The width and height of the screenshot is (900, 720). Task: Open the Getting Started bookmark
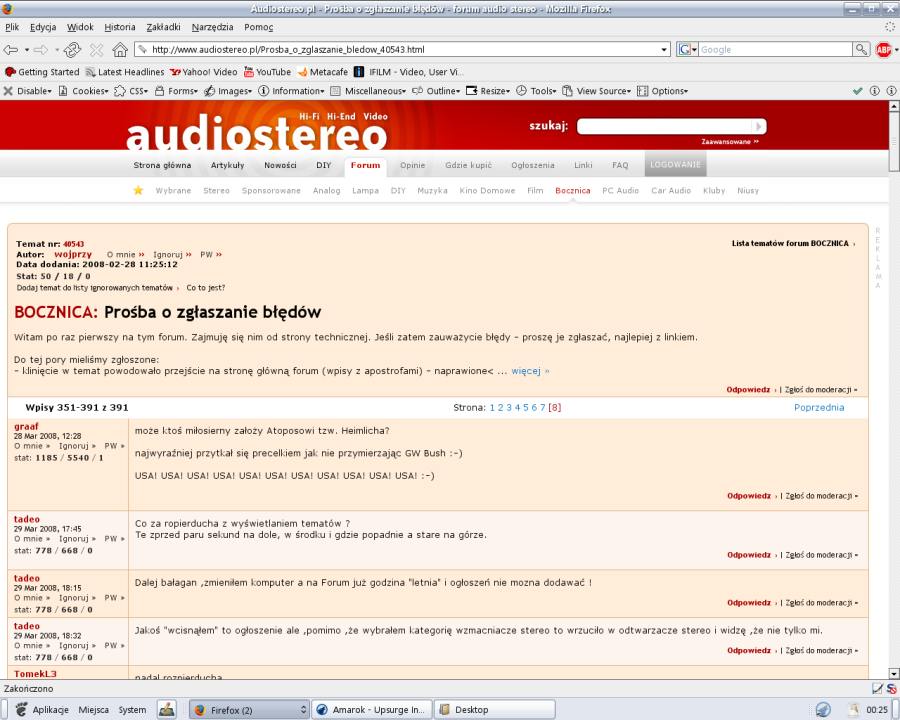point(42,72)
